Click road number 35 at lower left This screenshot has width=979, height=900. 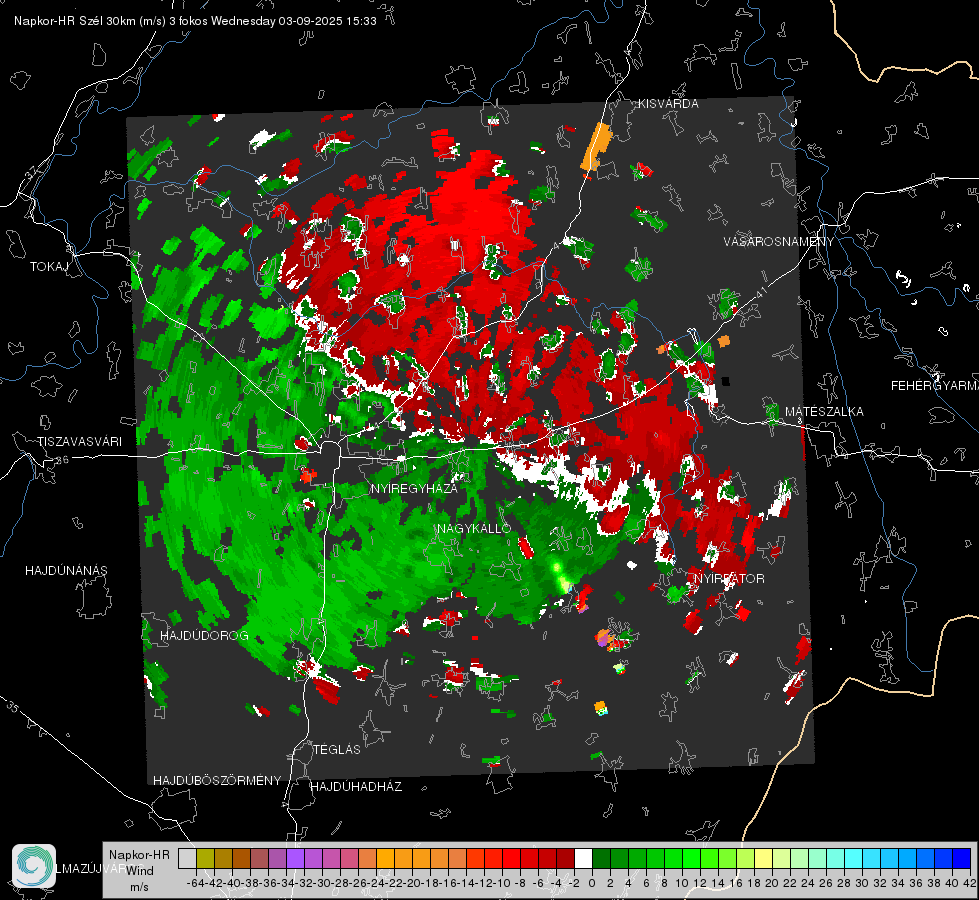[x=13, y=707]
